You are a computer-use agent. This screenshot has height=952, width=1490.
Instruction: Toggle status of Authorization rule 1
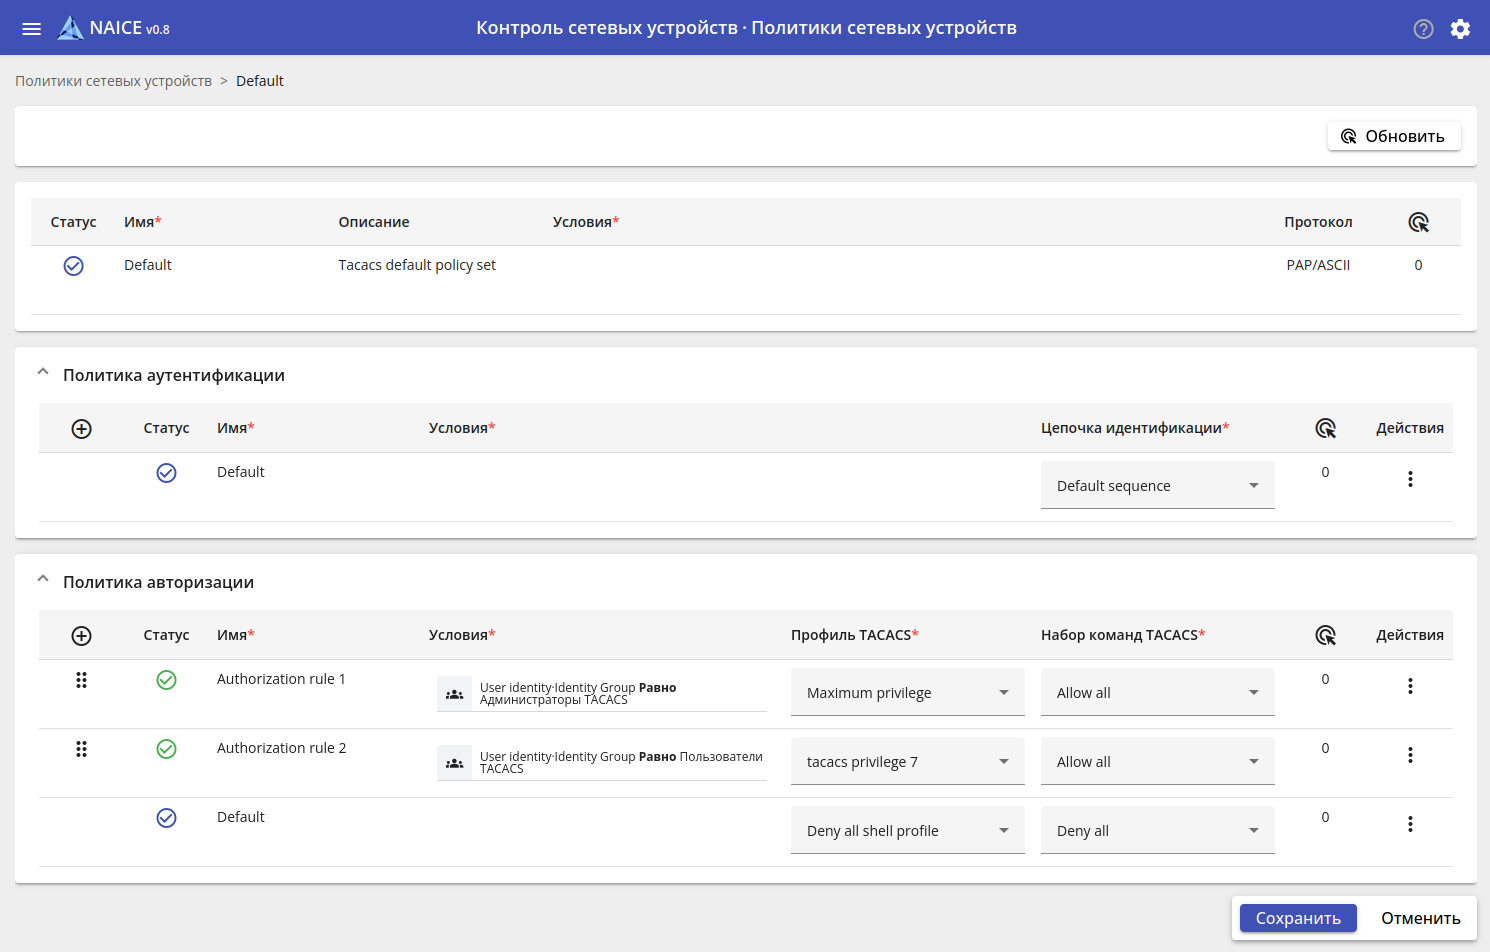[x=167, y=680]
